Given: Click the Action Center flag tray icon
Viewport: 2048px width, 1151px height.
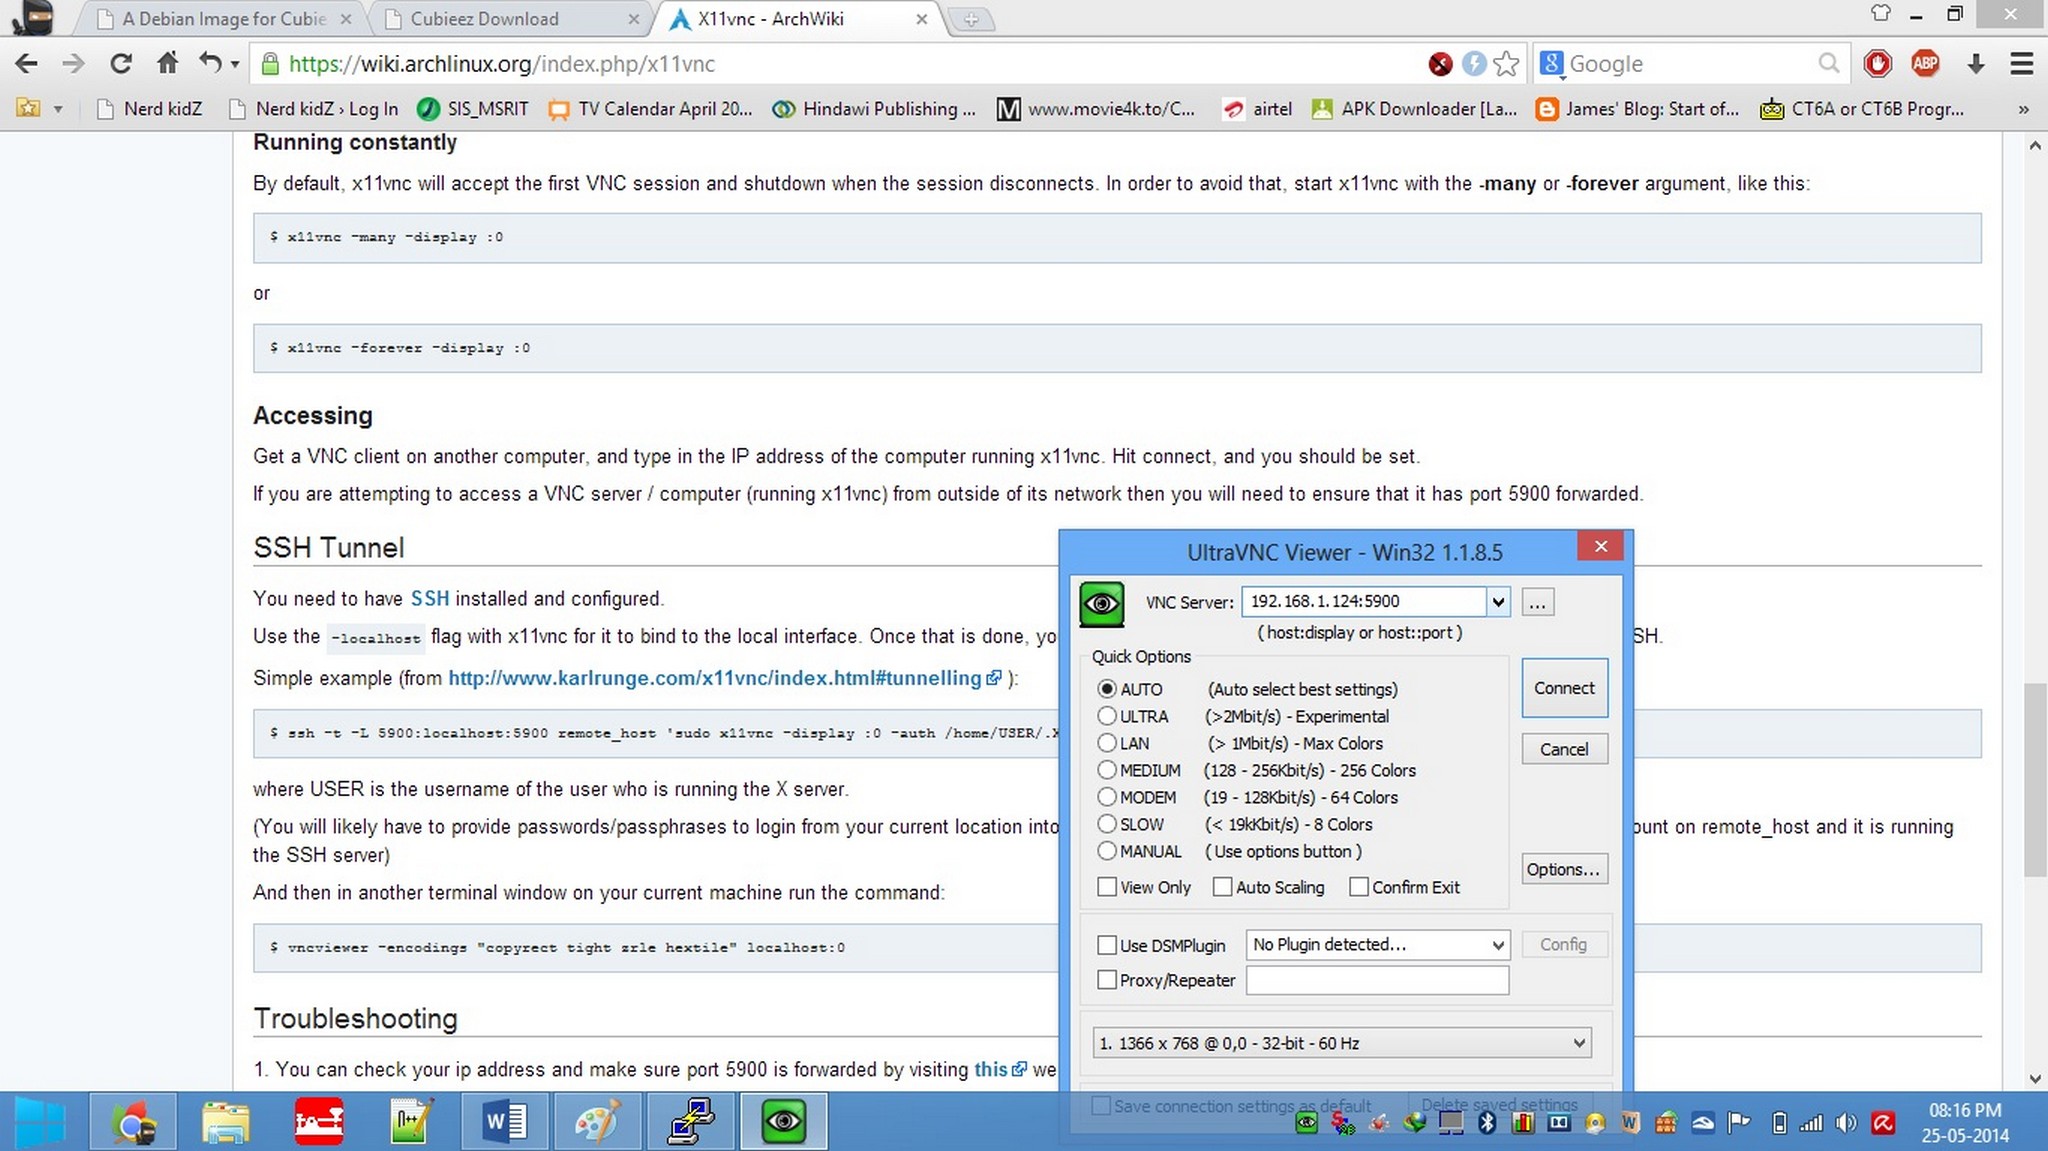Looking at the screenshot, I should coord(1739,1123).
